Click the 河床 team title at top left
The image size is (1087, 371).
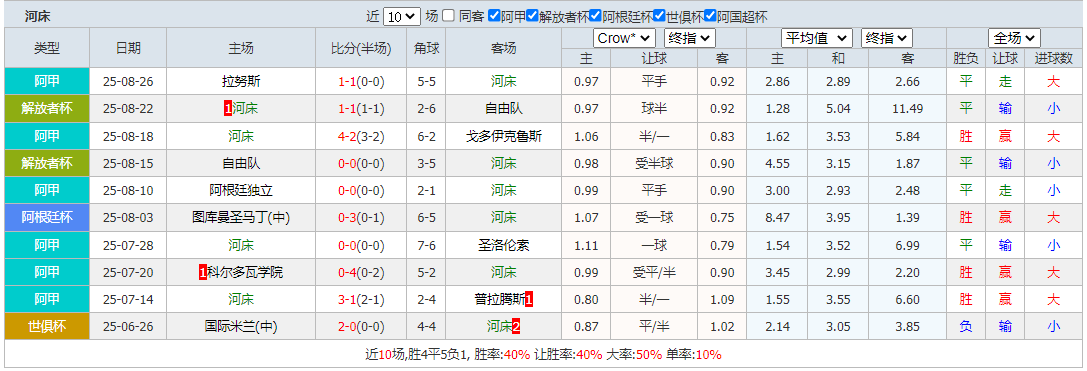[x=37, y=17]
